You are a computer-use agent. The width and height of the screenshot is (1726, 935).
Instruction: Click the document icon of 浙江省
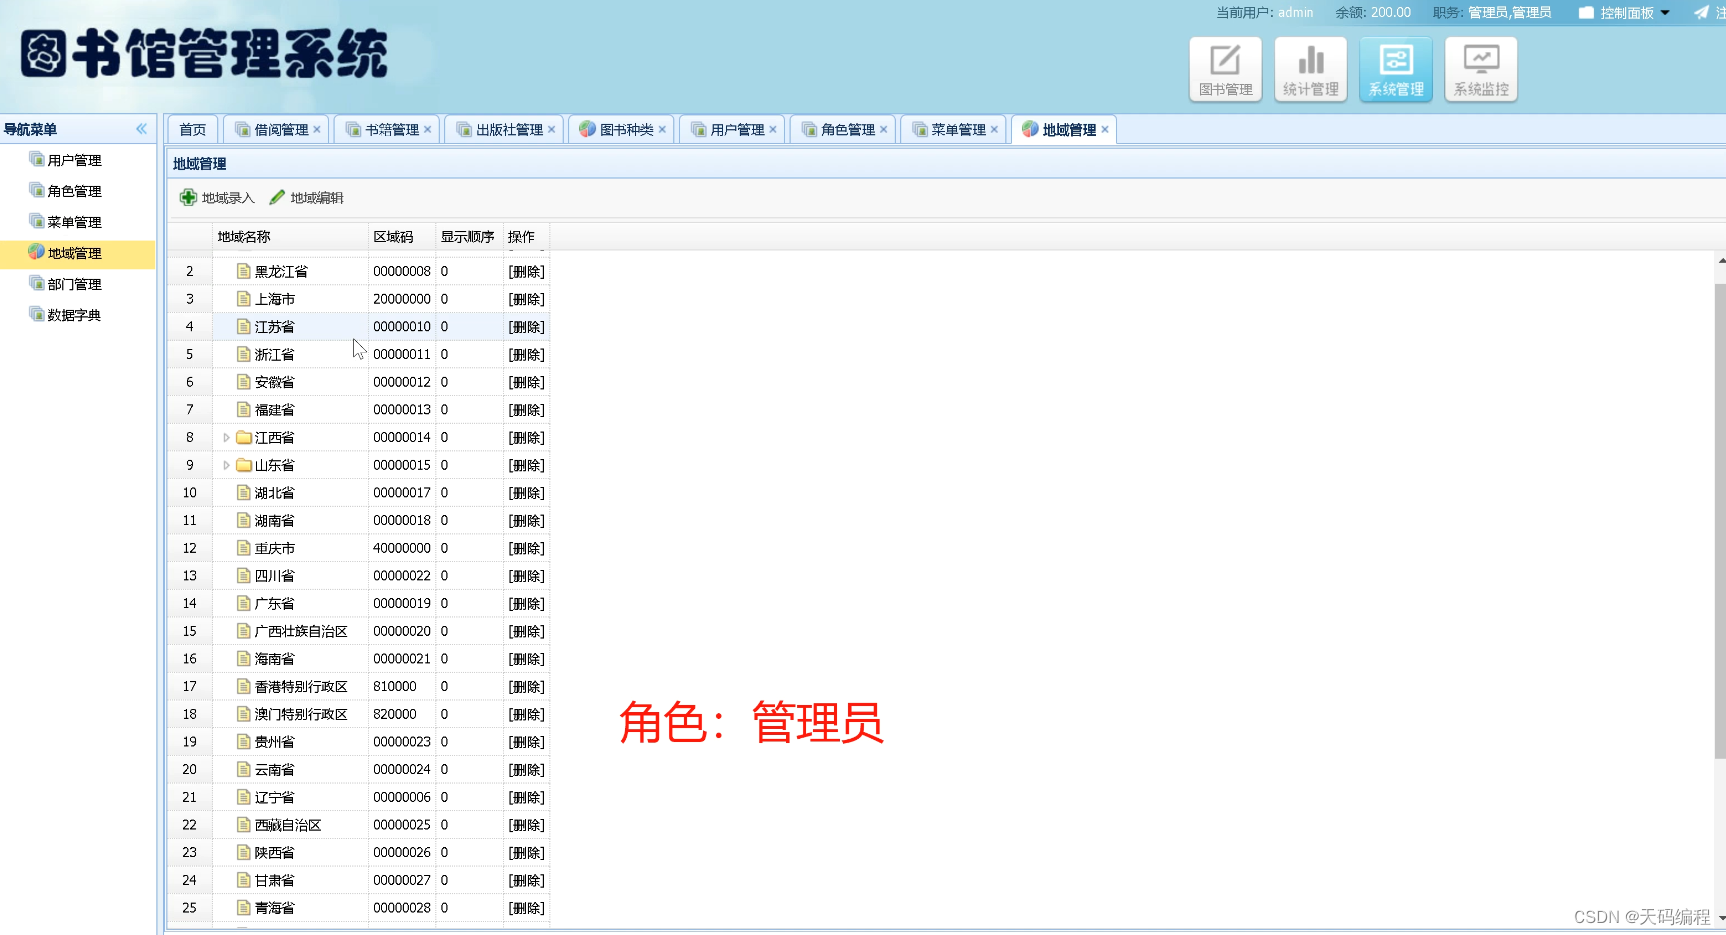244,354
